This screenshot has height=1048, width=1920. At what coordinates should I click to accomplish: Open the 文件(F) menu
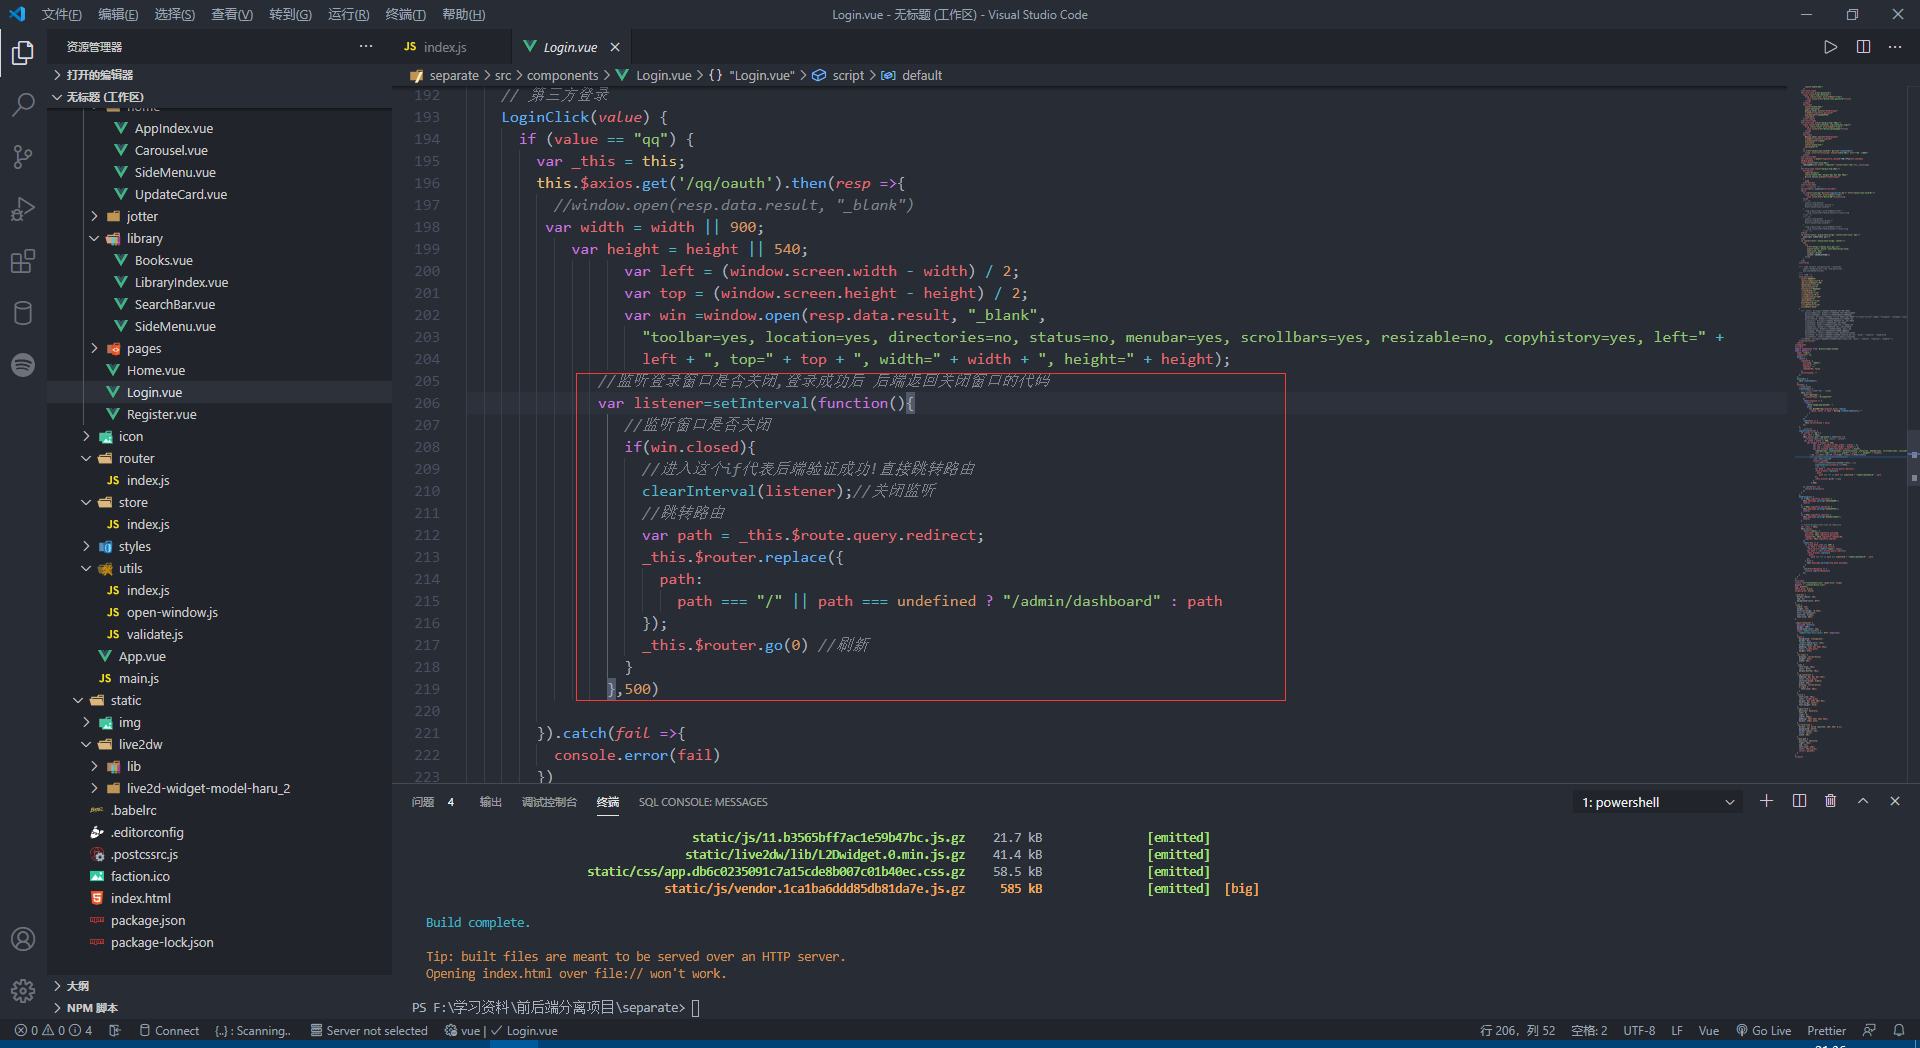[62, 14]
